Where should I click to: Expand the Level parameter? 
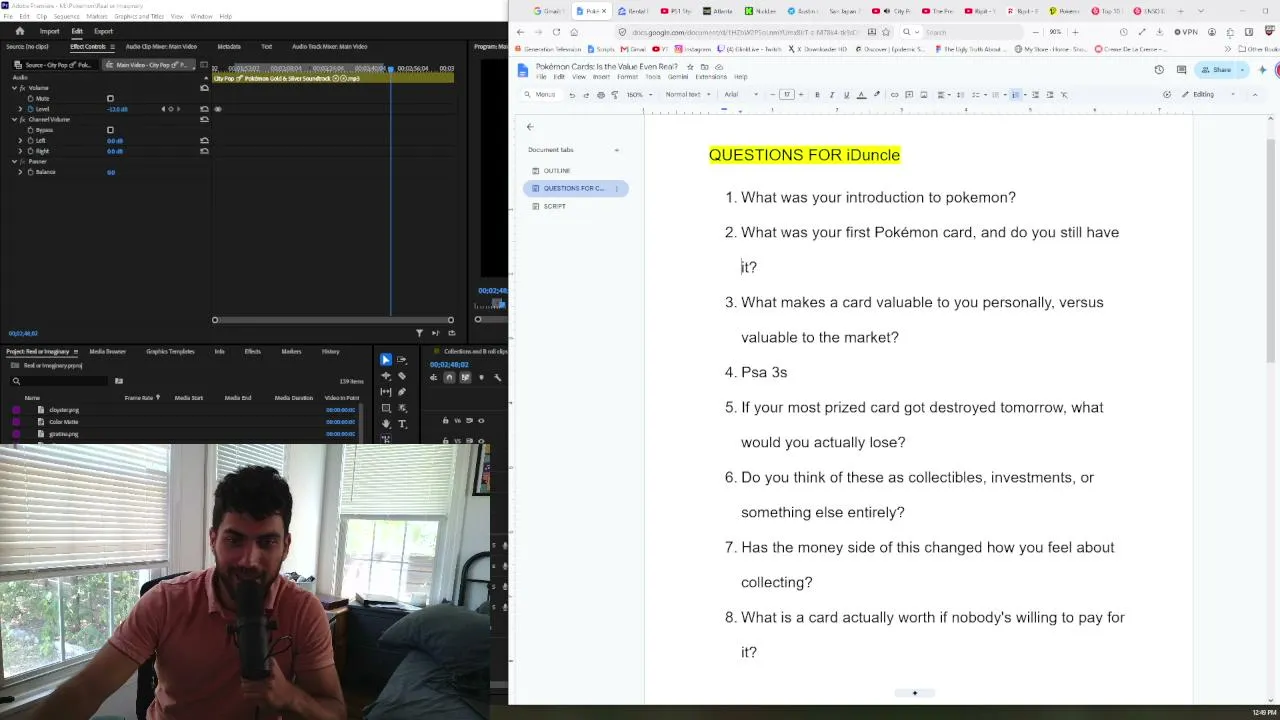[x=20, y=109]
